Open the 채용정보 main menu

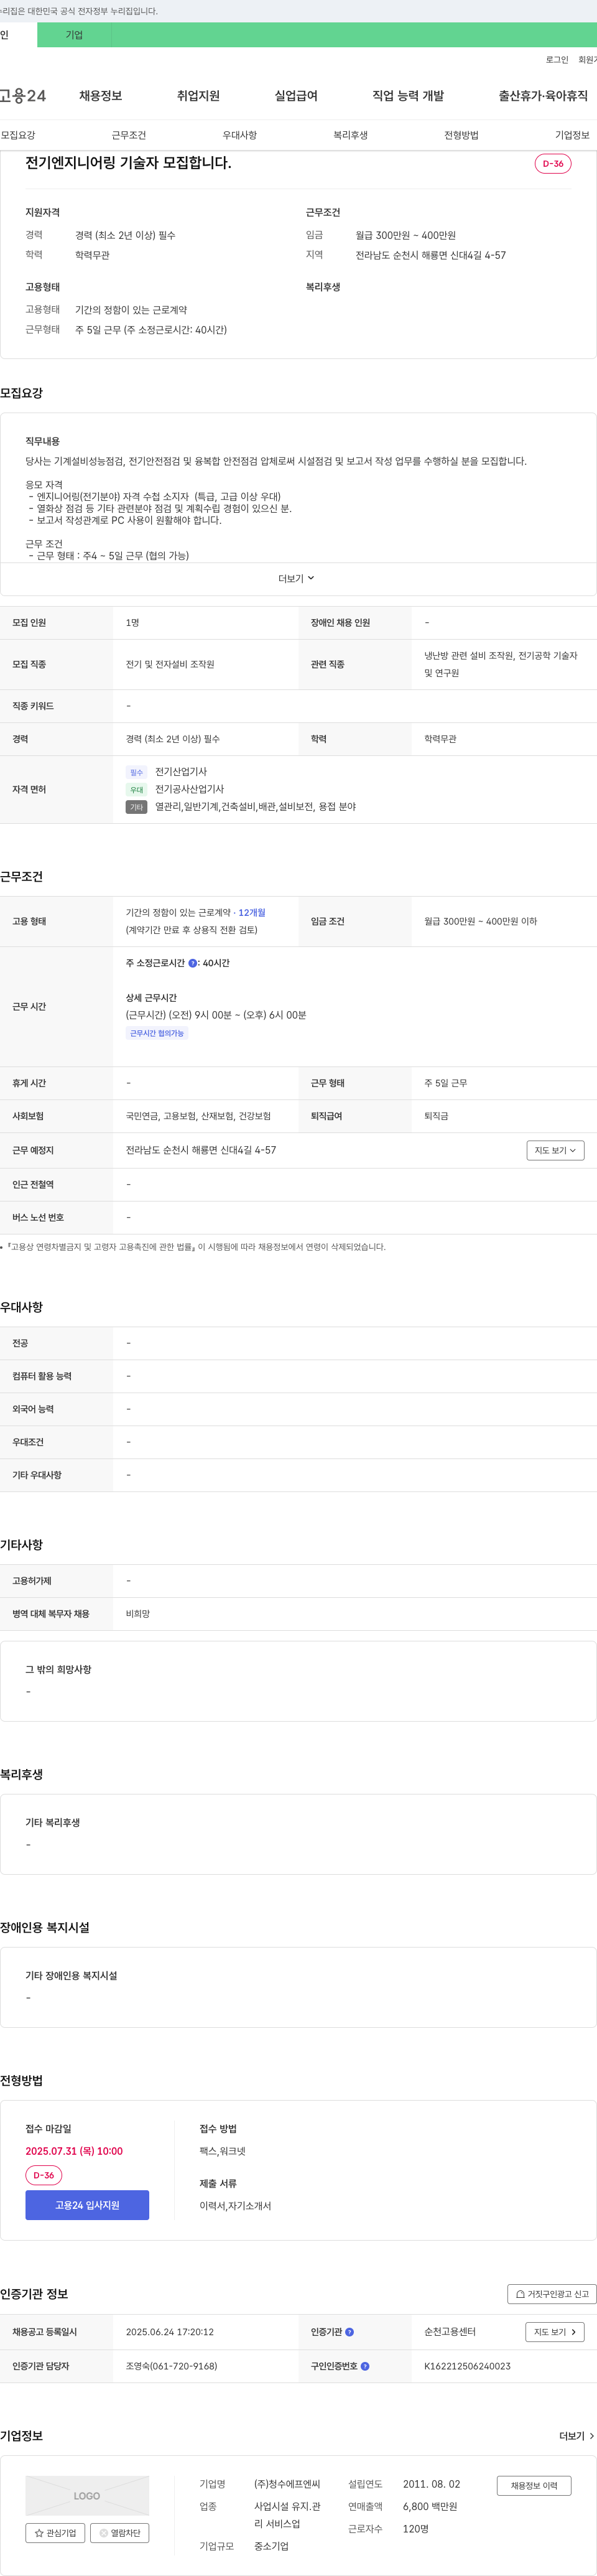[x=101, y=96]
